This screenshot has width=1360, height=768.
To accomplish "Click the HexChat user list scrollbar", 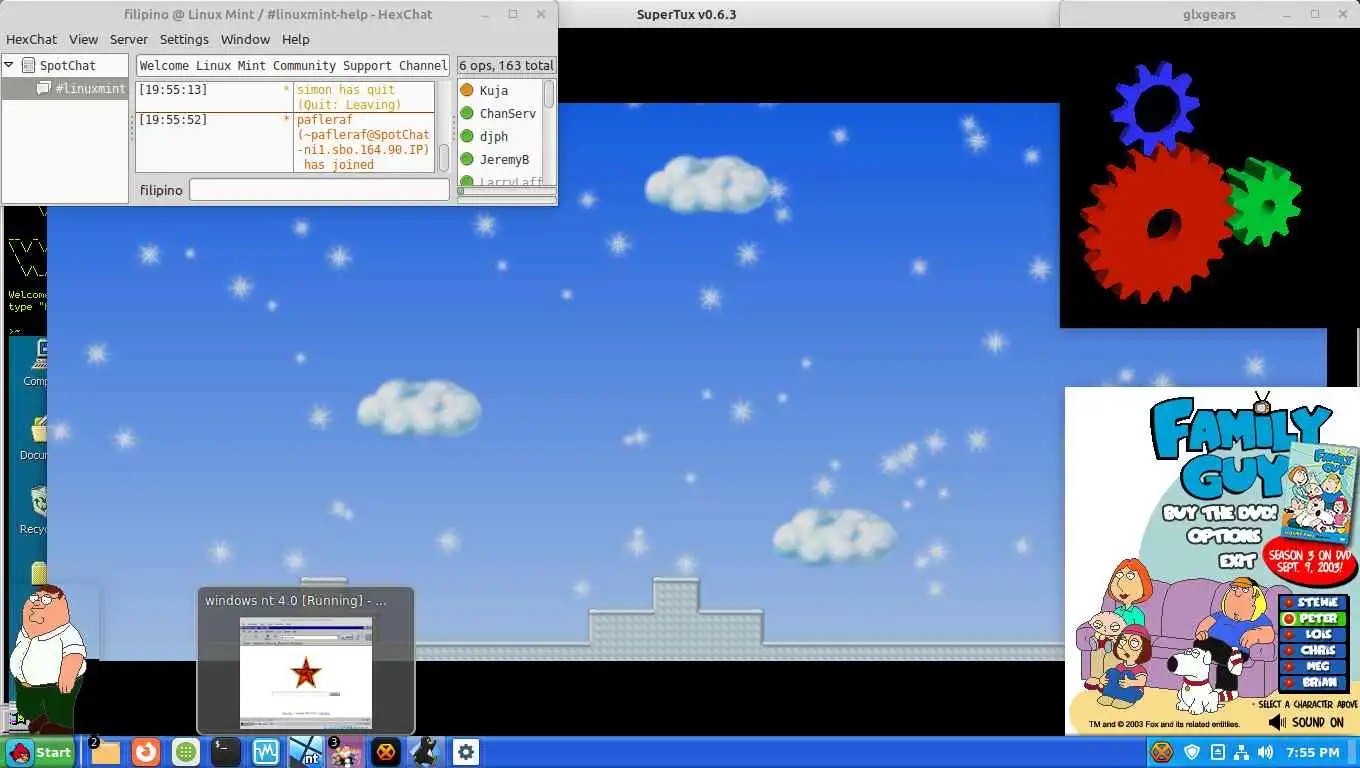I will coord(549,94).
